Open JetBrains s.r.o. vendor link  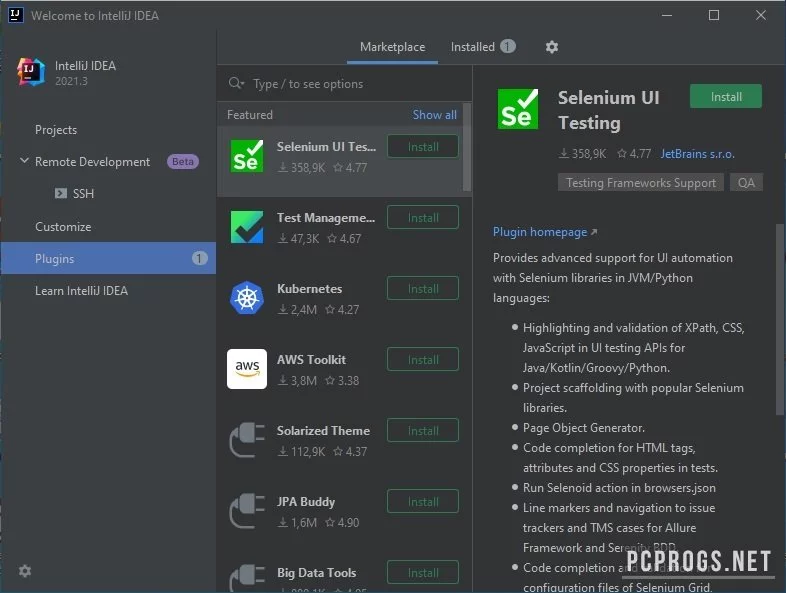(x=697, y=154)
